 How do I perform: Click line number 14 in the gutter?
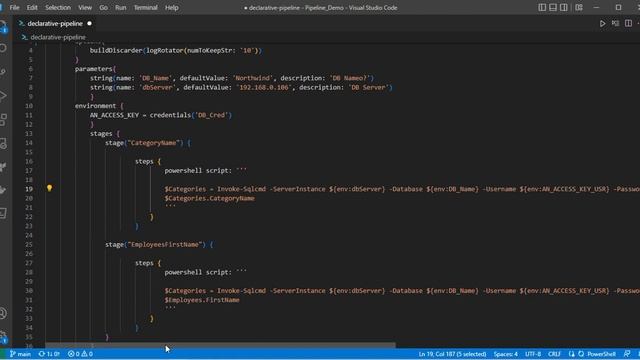[x=29, y=143]
